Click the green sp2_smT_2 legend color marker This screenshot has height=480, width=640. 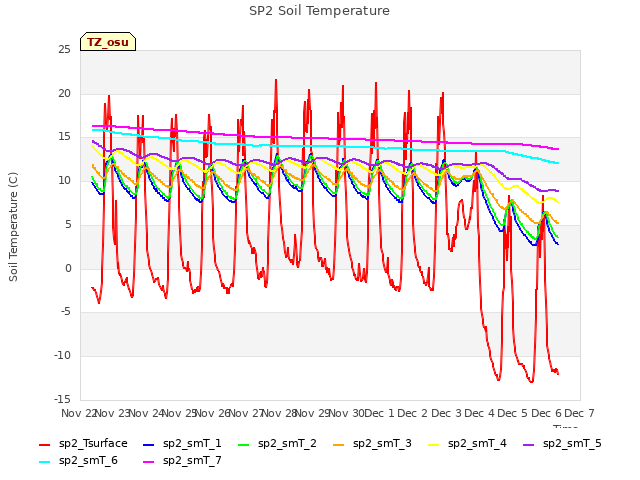[244, 444]
